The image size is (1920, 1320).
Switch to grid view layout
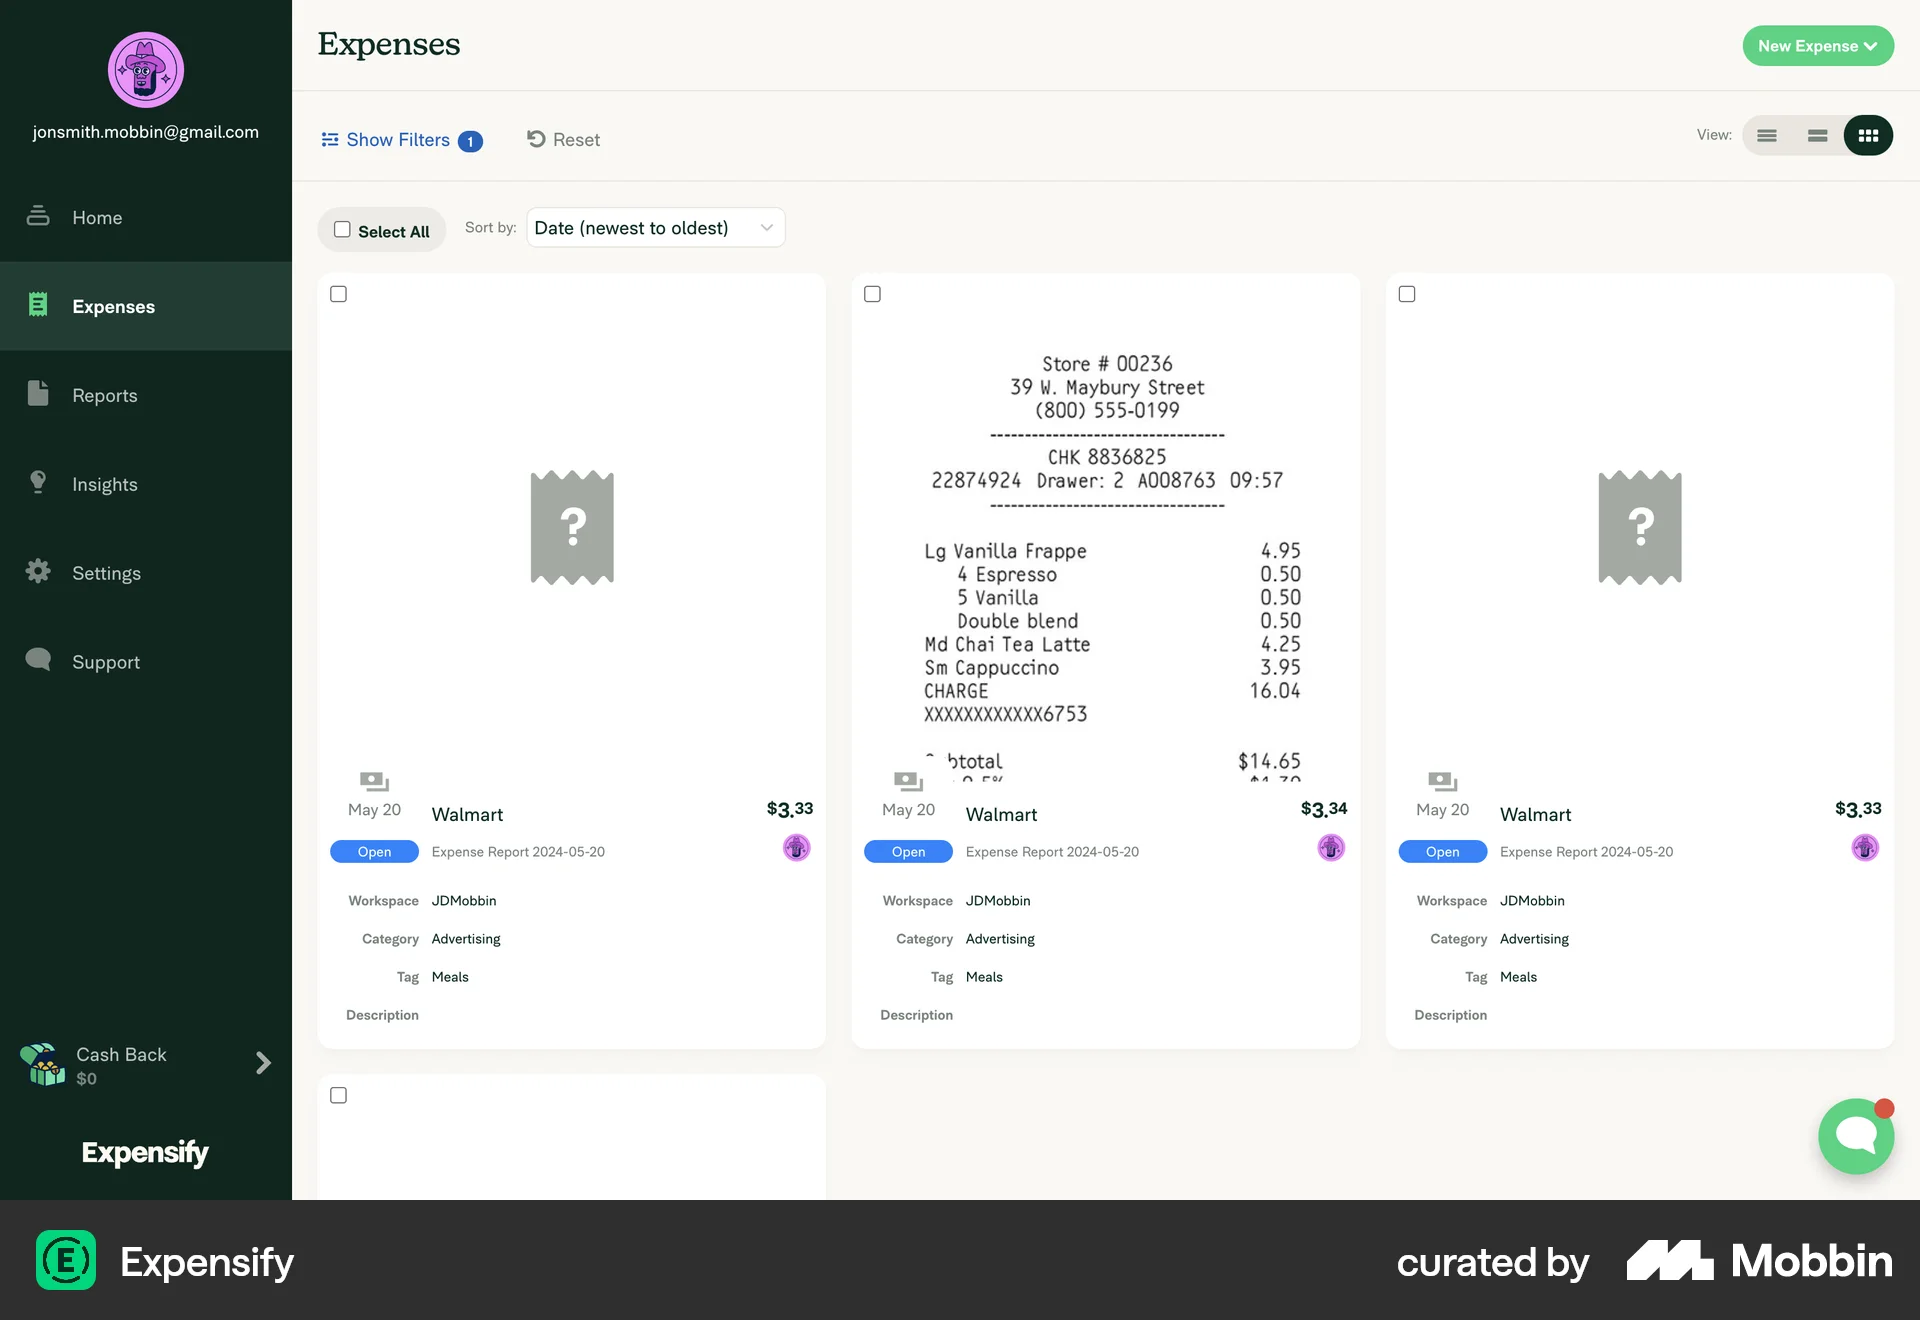(x=1867, y=135)
